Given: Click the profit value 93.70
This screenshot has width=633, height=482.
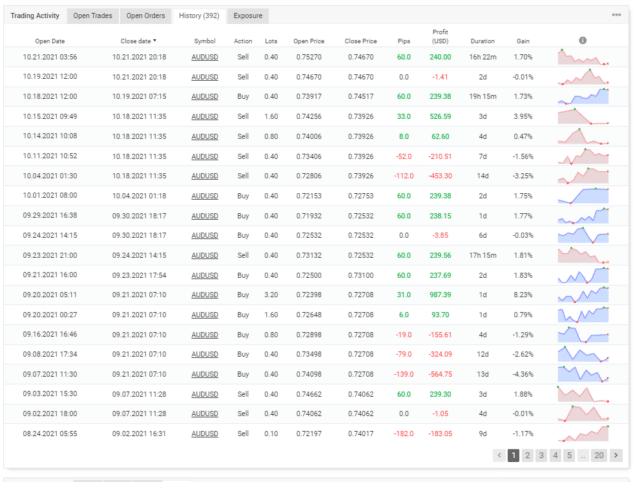Looking at the screenshot, I should (440, 315).
